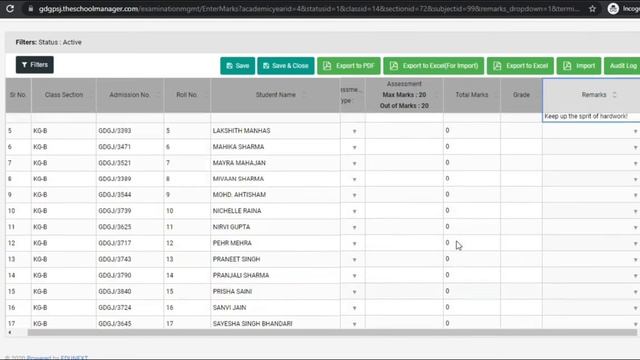Click the 'Status : Active' filter text
Viewport: 640px width, 360px height.
[x=60, y=42]
